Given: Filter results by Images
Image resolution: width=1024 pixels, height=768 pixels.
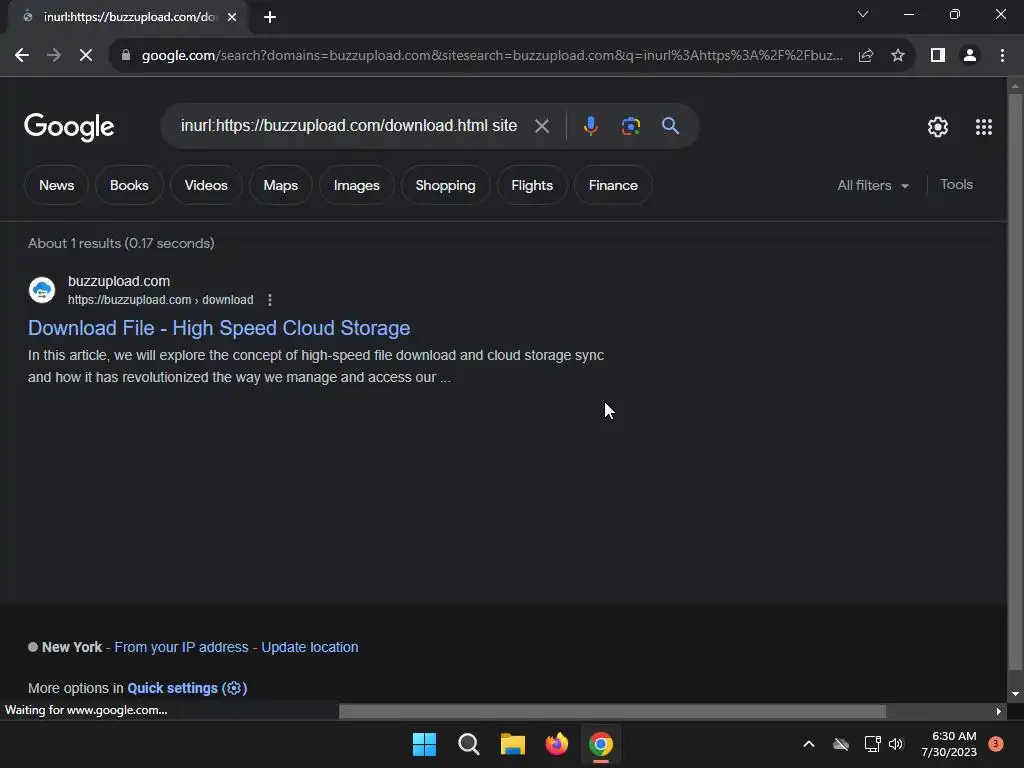Looking at the screenshot, I should pyautogui.click(x=357, y=185).
